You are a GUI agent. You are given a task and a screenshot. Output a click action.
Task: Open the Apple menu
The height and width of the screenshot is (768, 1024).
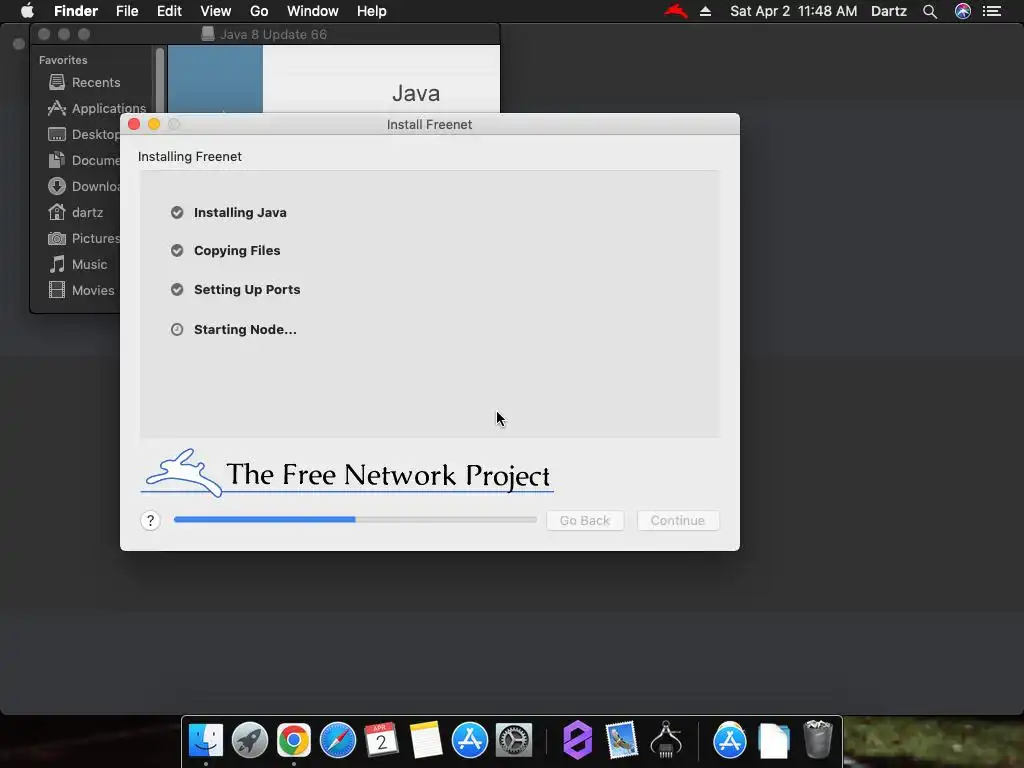[x=27, y=11]
